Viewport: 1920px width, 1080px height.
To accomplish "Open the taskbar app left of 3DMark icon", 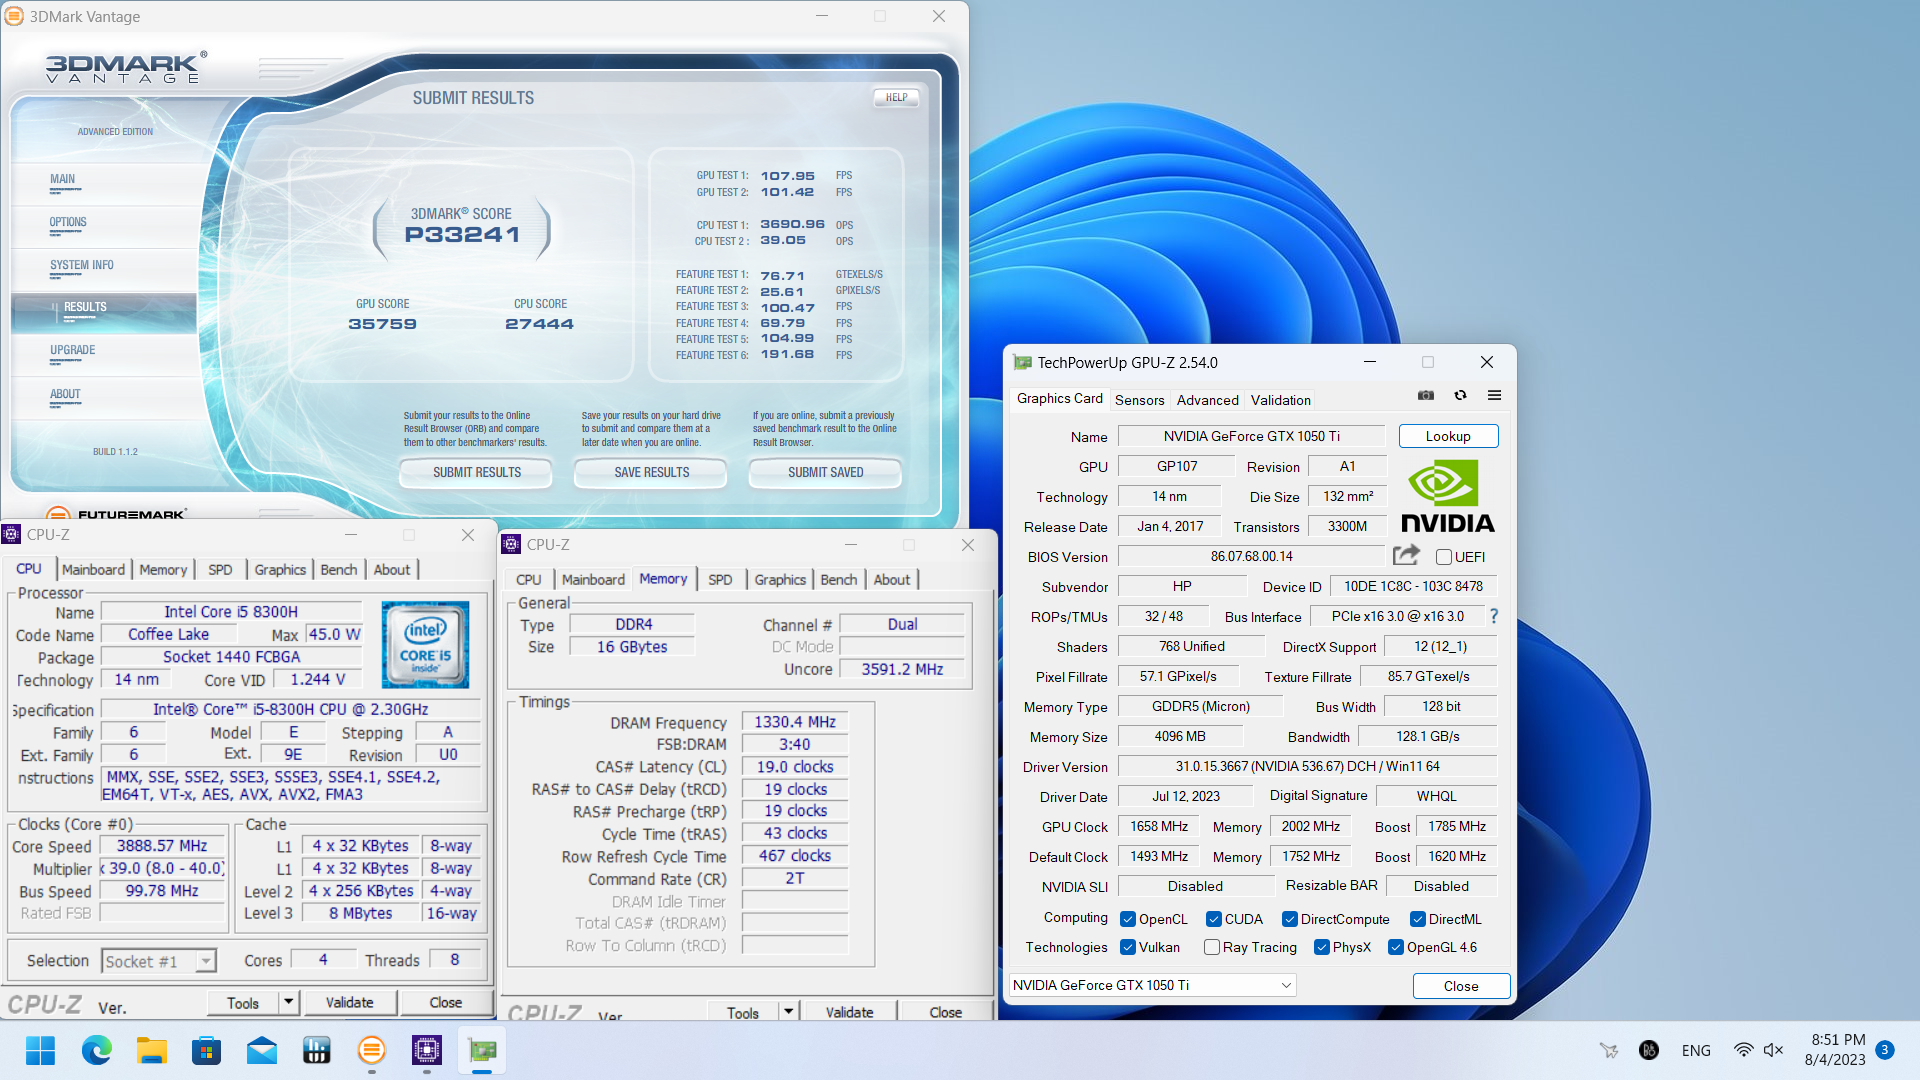I will 317,1051.
